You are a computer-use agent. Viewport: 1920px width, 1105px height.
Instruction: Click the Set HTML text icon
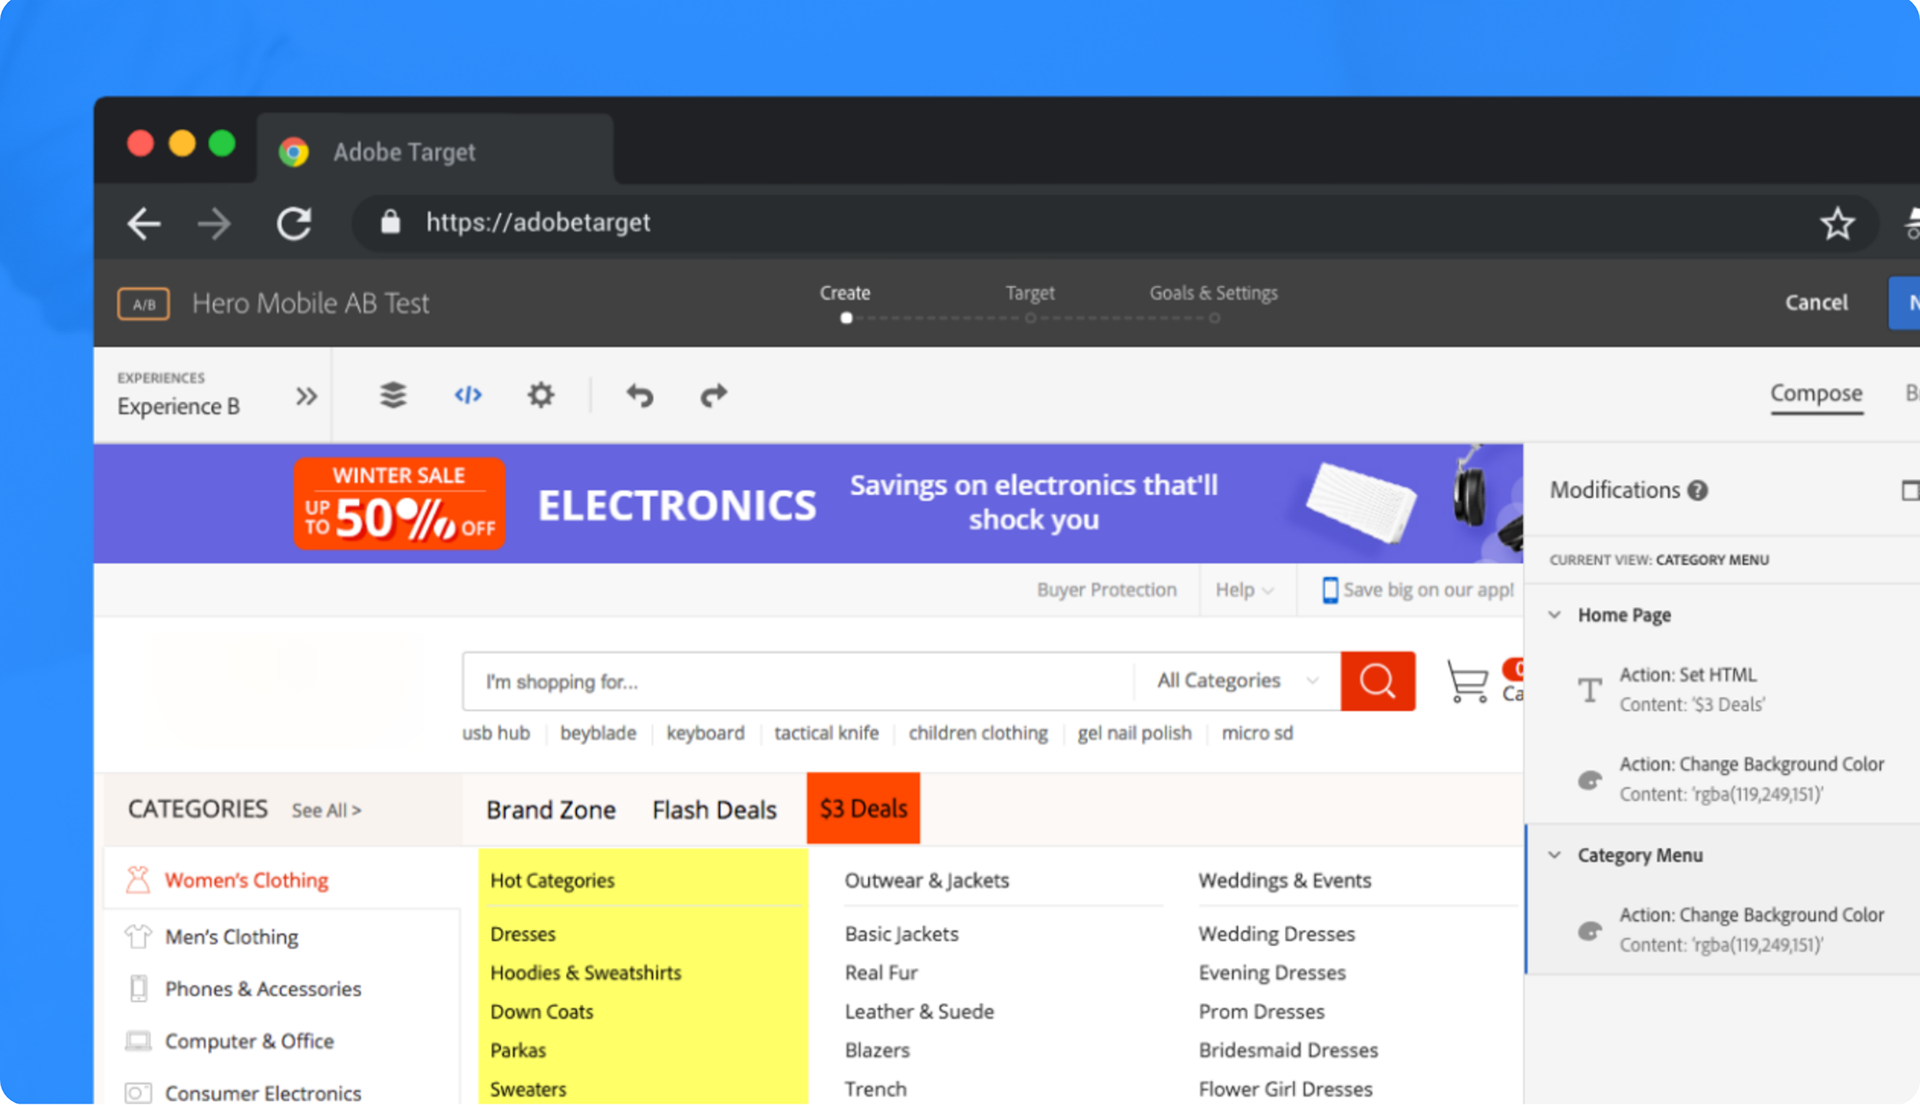[x=1590, y=690]
